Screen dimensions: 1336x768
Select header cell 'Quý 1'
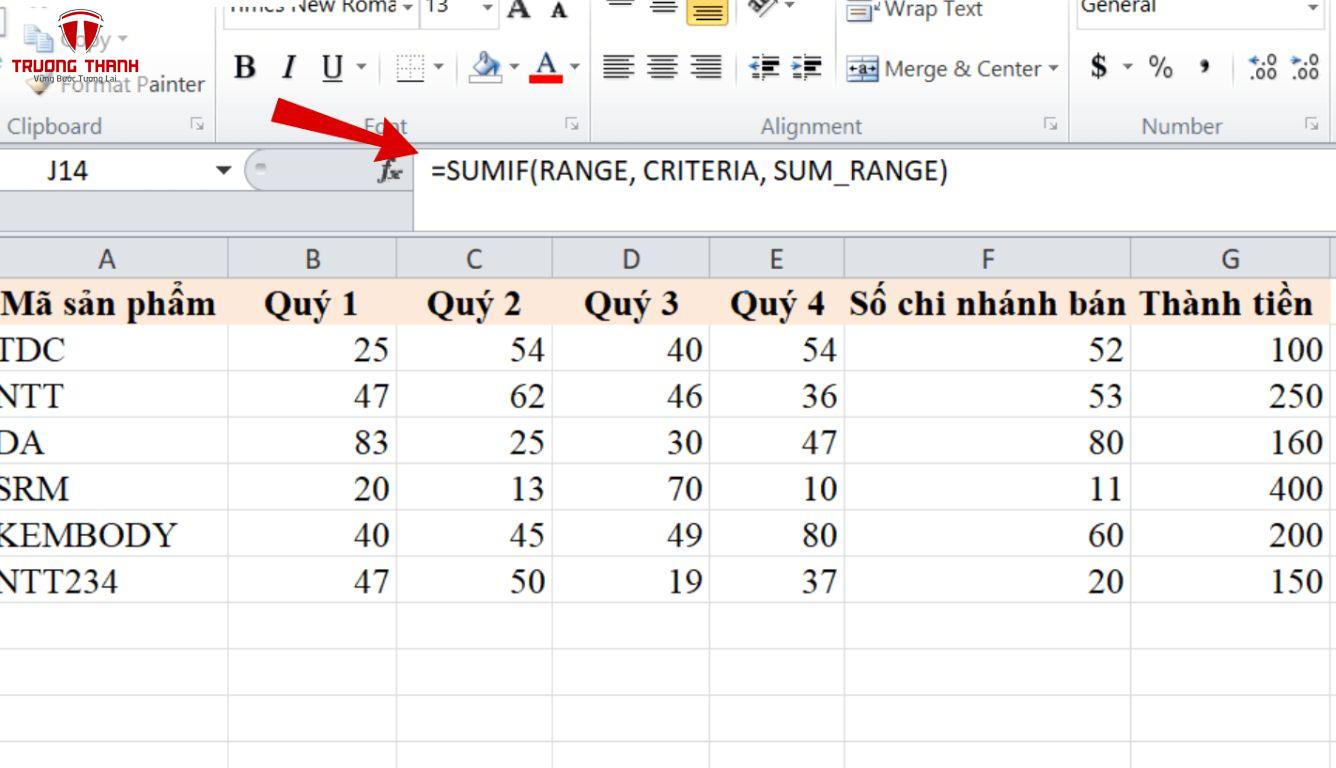[312, 303]
